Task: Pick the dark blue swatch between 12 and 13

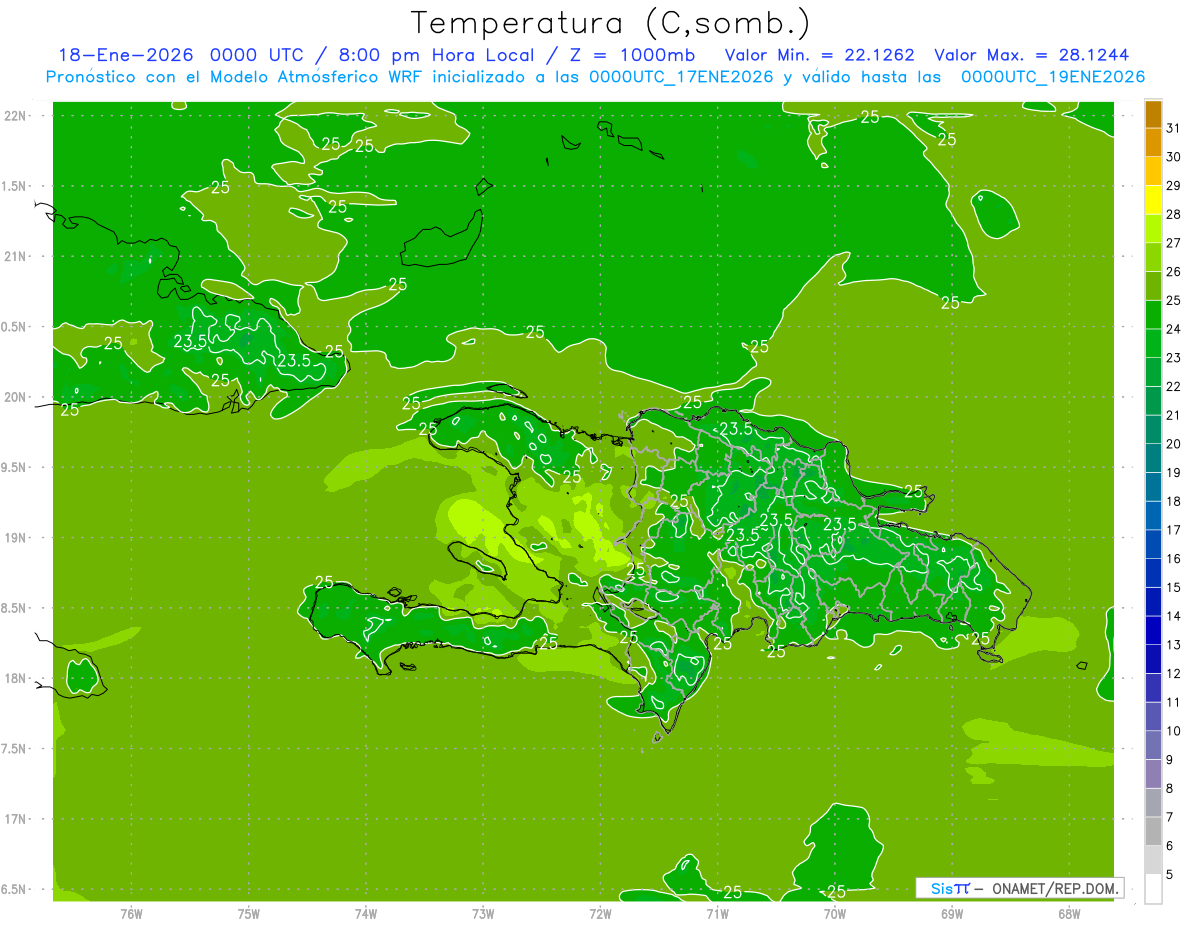Action: point(1153,659)
